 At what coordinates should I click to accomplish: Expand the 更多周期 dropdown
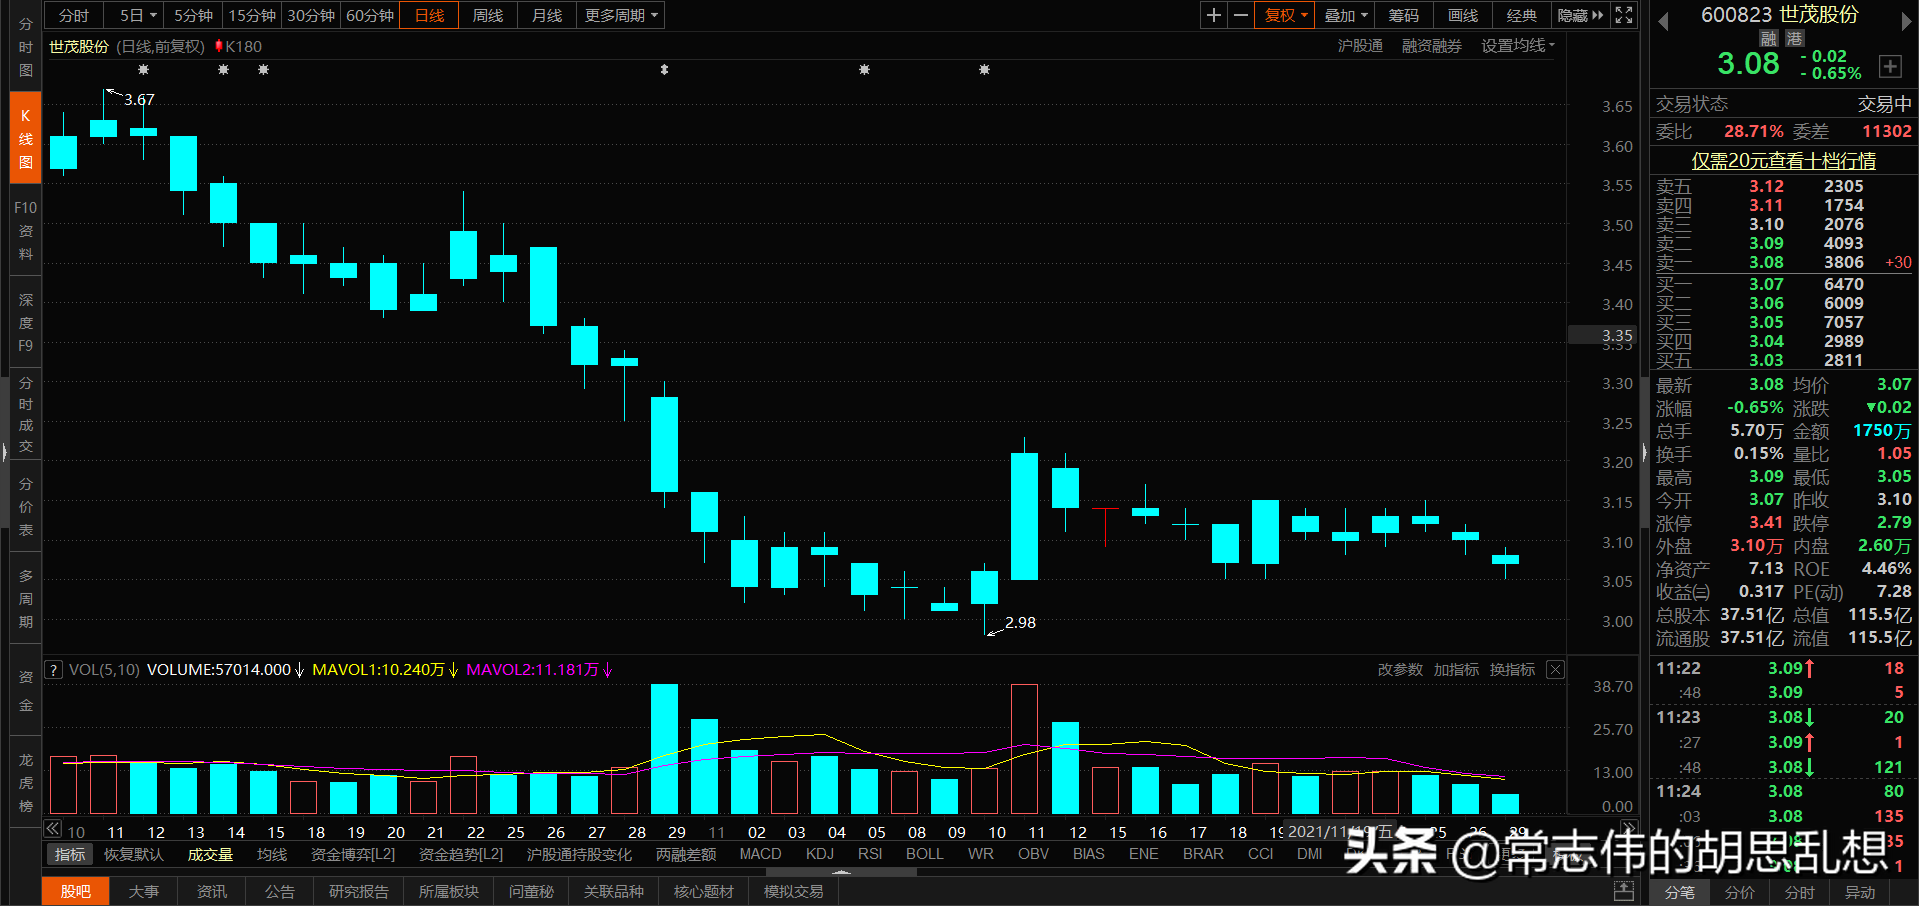(x=619, y=15)
